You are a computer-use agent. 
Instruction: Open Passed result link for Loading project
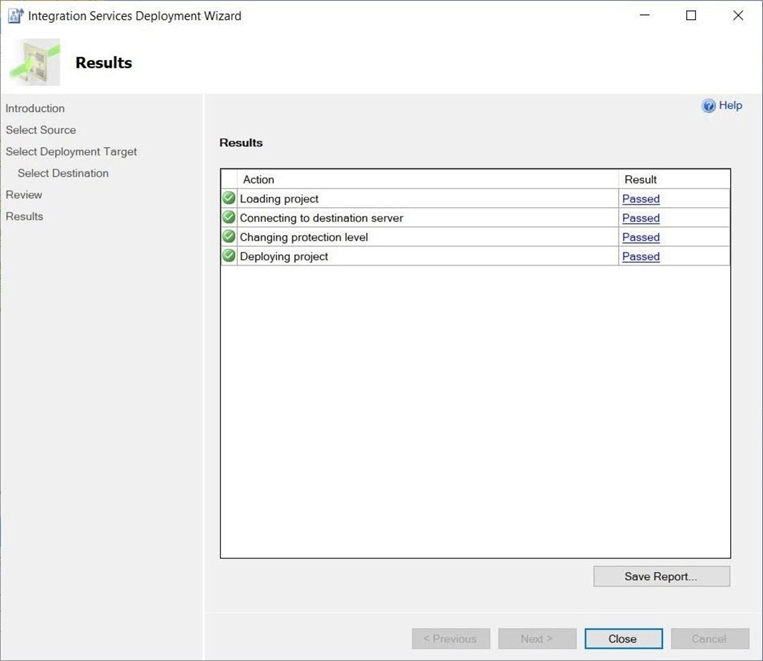coord(640,199)
